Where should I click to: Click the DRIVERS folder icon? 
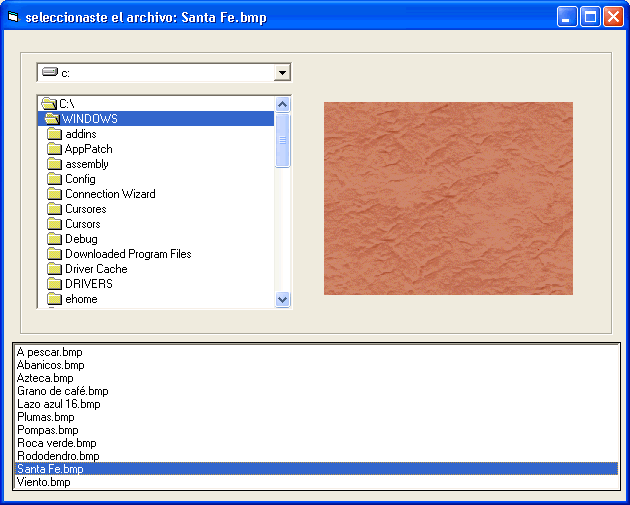click(x=54, y=284)
